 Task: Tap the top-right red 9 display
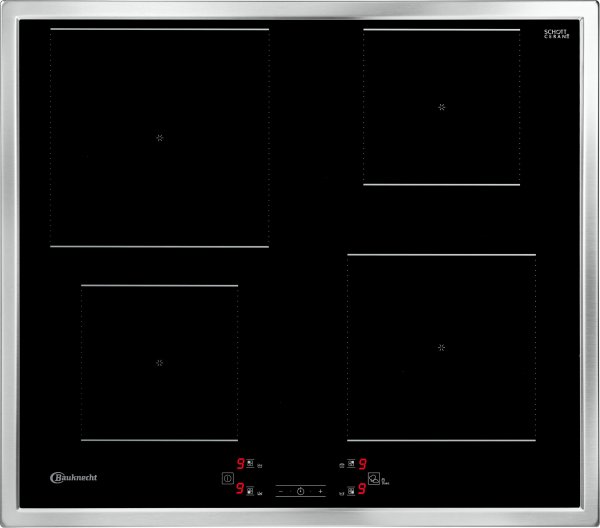click(362, 464)
